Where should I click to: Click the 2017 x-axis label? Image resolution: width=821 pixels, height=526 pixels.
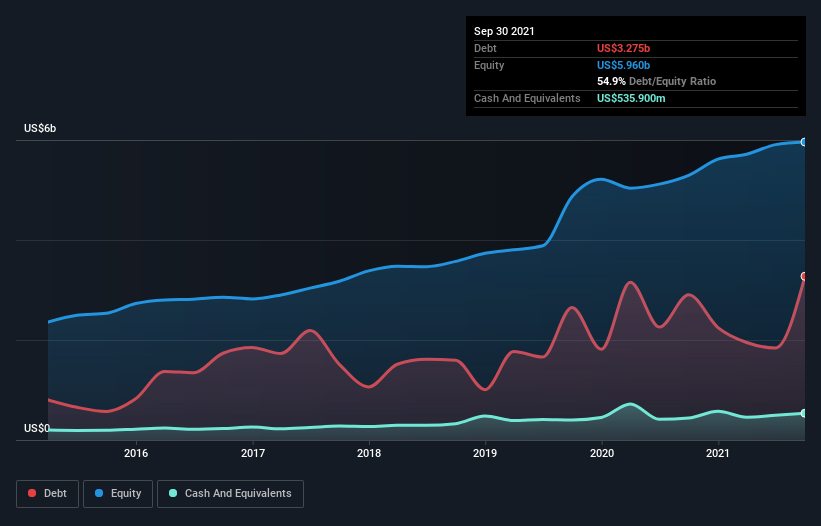[x=253, y=453]
